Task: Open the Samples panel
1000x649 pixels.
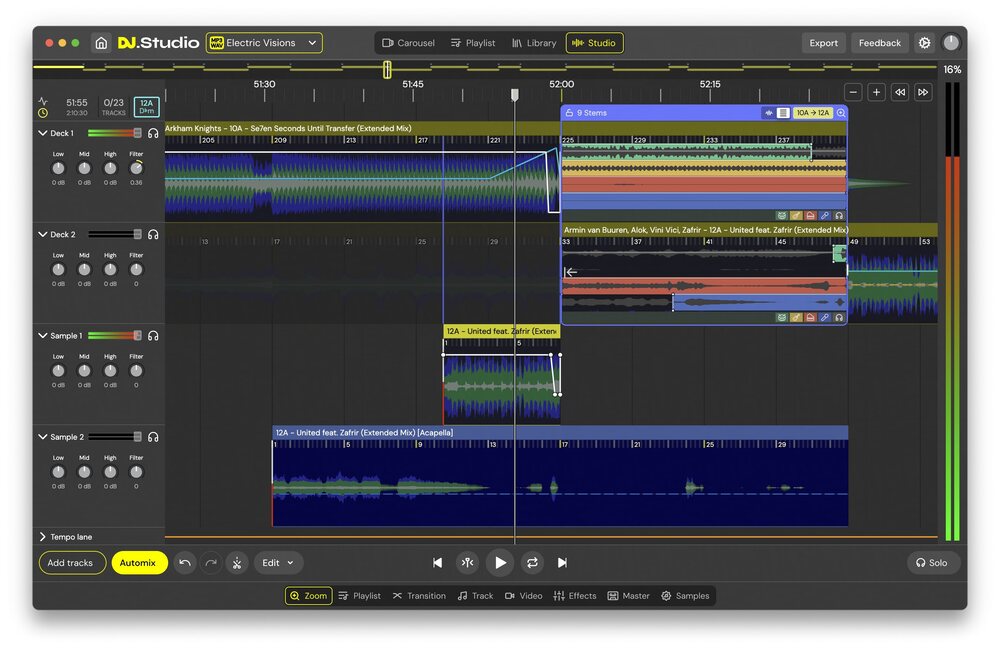Action: [686, 595]
